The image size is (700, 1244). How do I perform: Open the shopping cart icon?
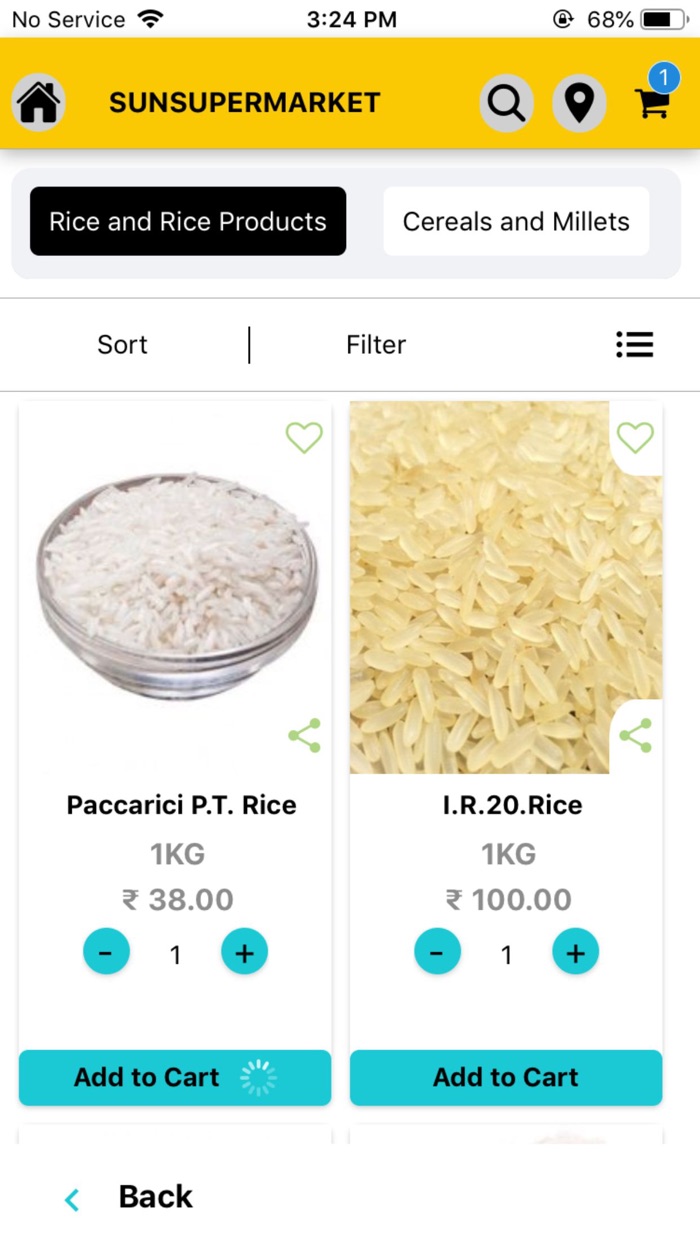pos(652,104)
